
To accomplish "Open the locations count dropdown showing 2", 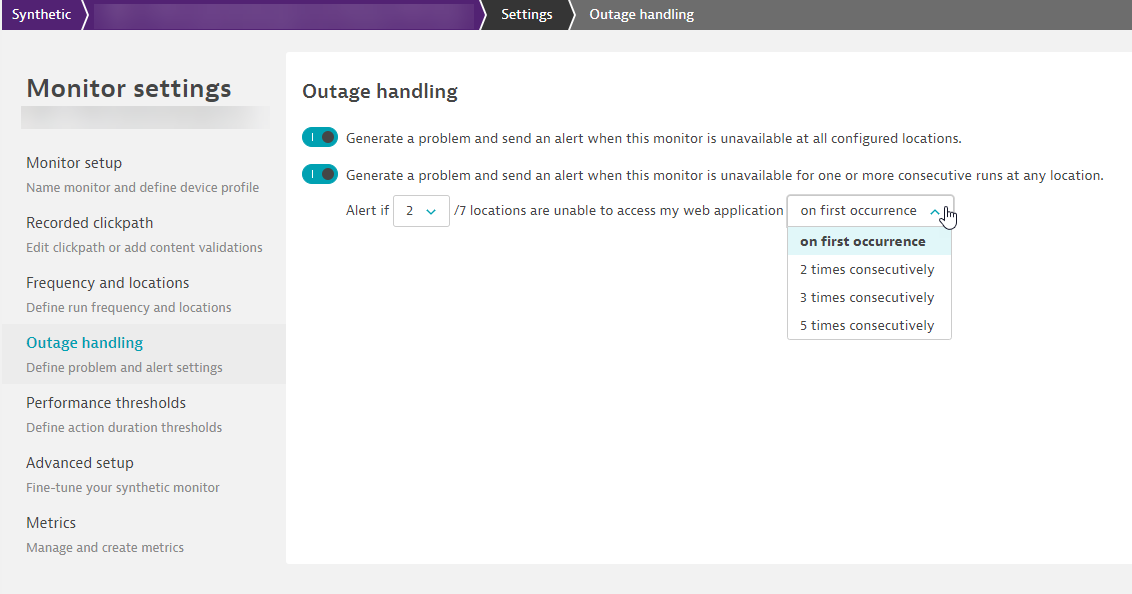I will [x=421, y=211].
